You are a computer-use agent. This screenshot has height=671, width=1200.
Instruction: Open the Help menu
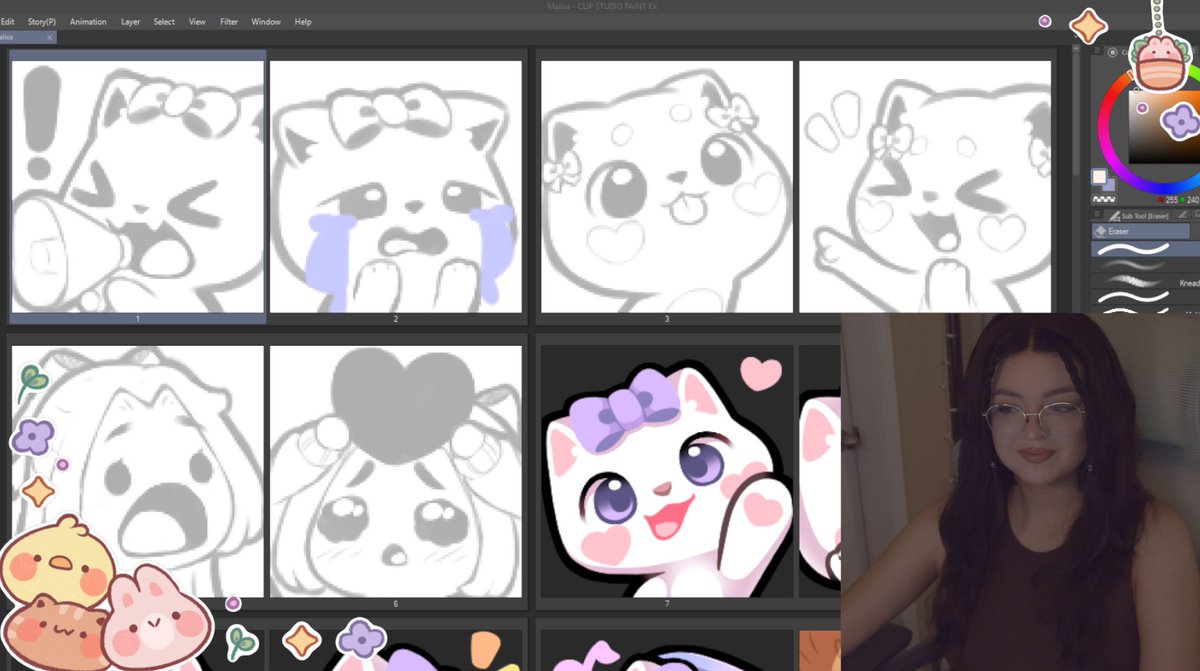tap(303, 21)
